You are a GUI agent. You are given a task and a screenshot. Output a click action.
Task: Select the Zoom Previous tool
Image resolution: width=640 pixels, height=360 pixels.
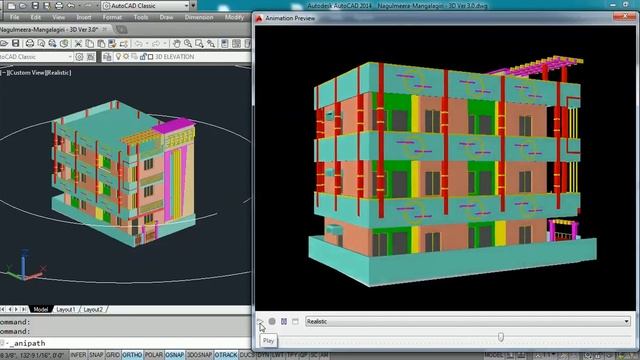coord(211,43)
